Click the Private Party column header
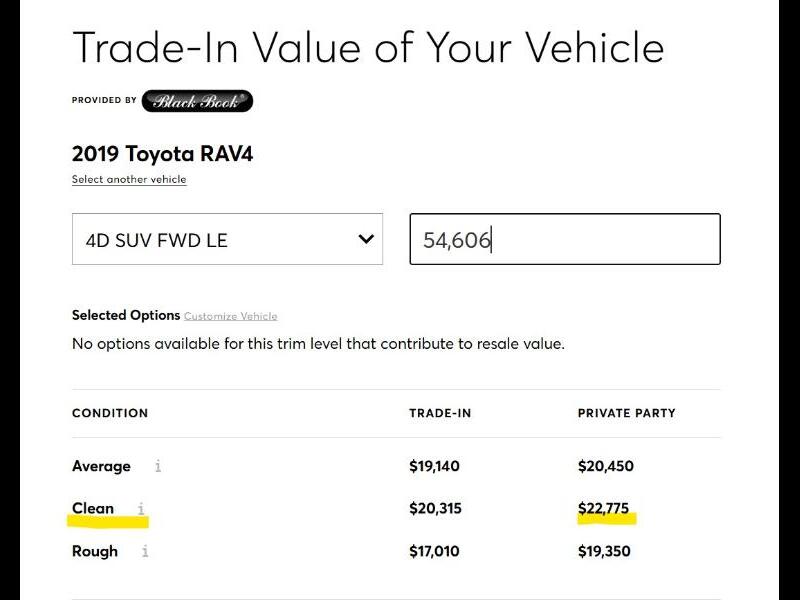 (626, 413)
